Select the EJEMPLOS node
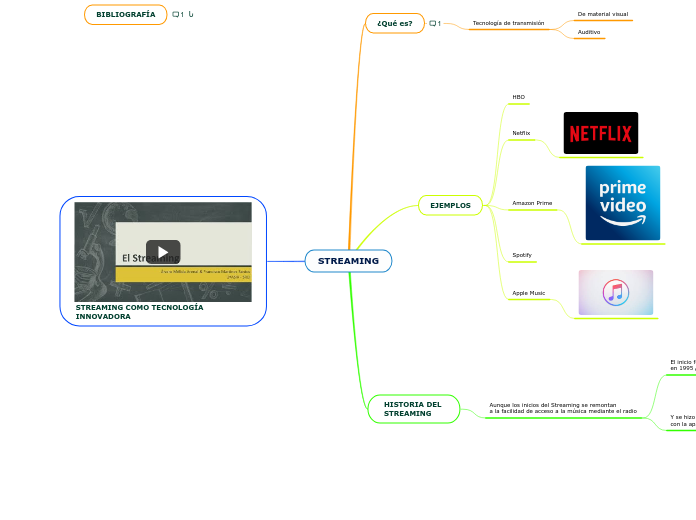This screenshot has height=520, width=696. (x=450, y=205)
